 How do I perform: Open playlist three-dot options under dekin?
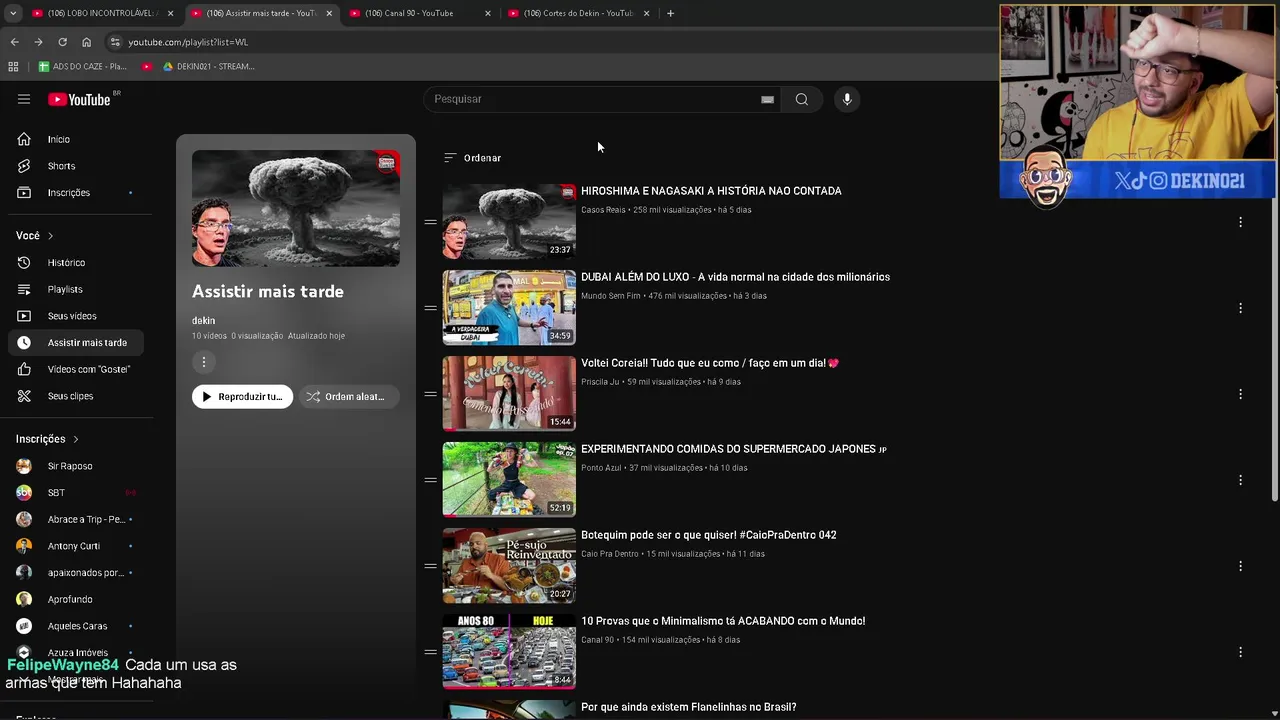203,362
